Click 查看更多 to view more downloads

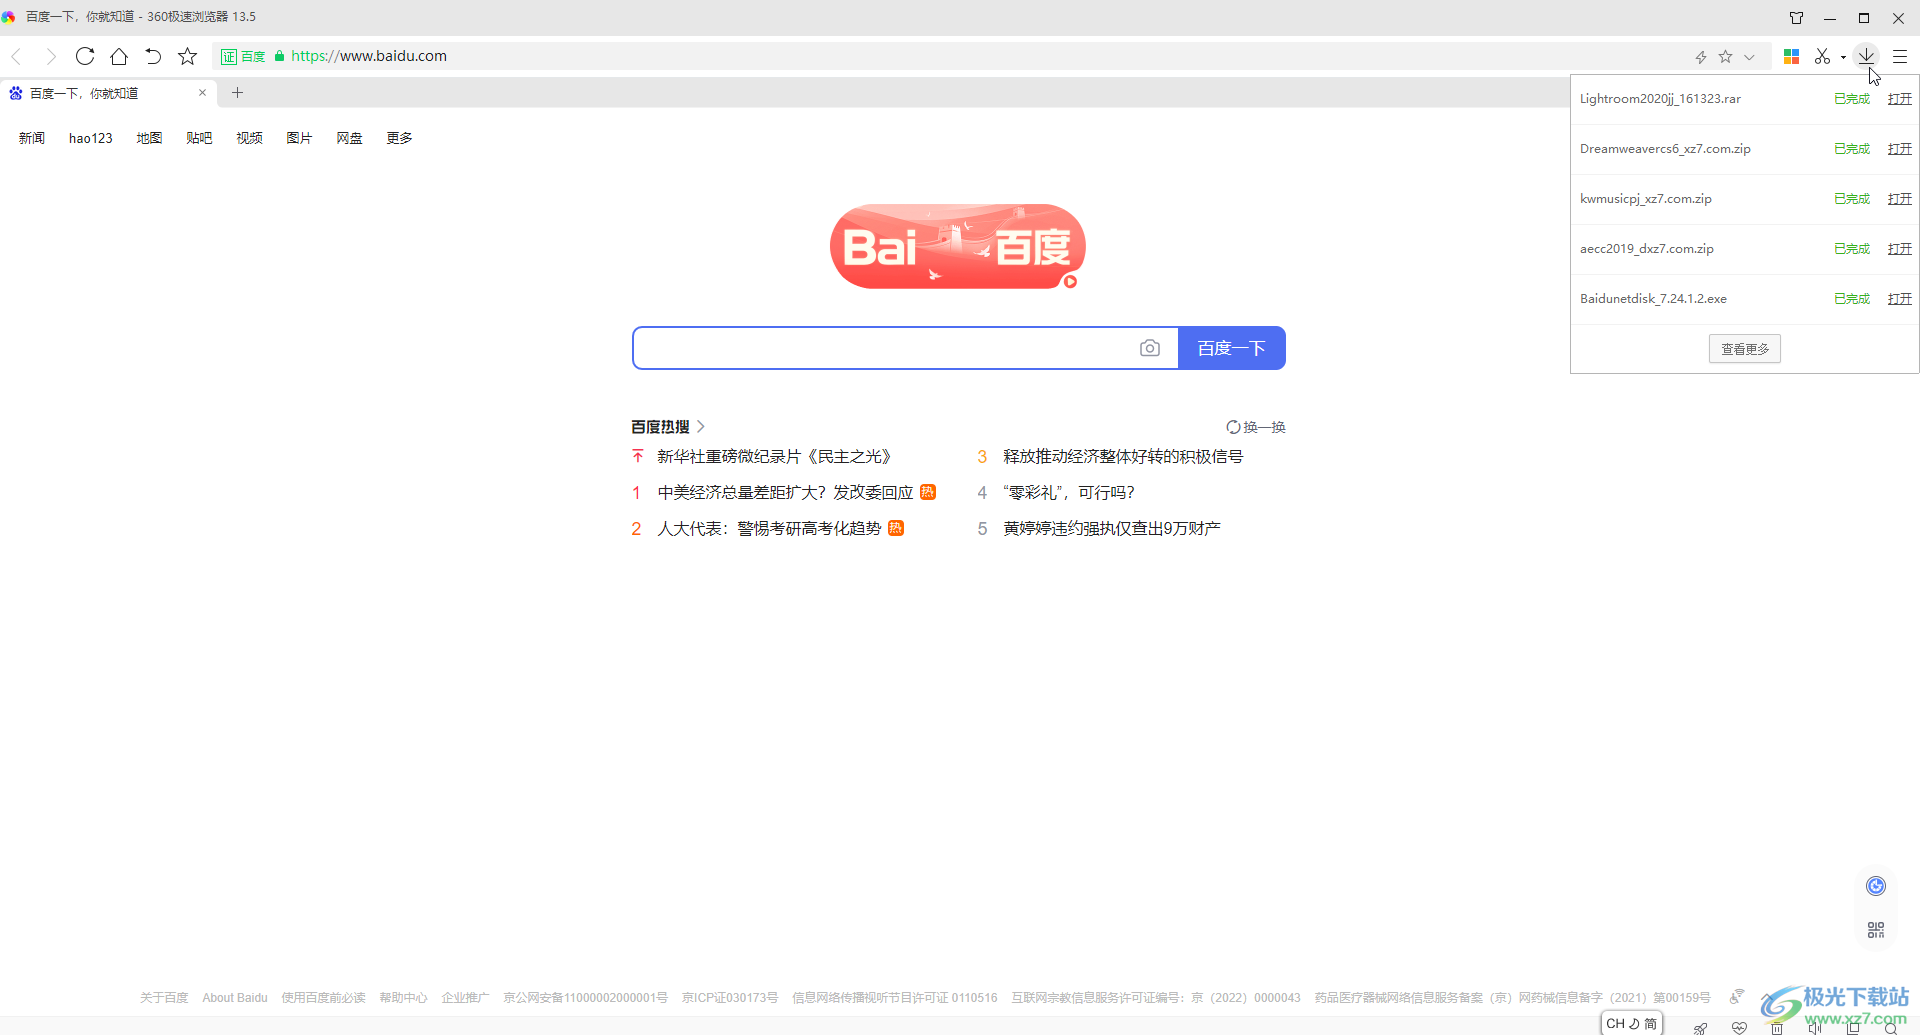[1745, 349]
